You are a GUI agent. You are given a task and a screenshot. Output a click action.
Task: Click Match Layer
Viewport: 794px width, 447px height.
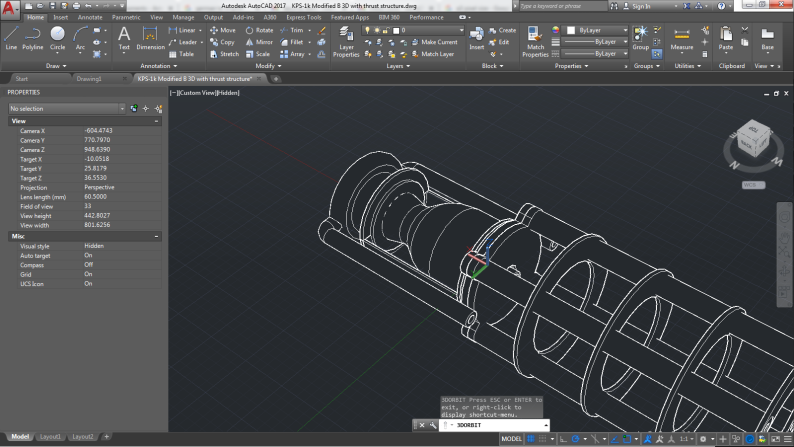(433, 54)
